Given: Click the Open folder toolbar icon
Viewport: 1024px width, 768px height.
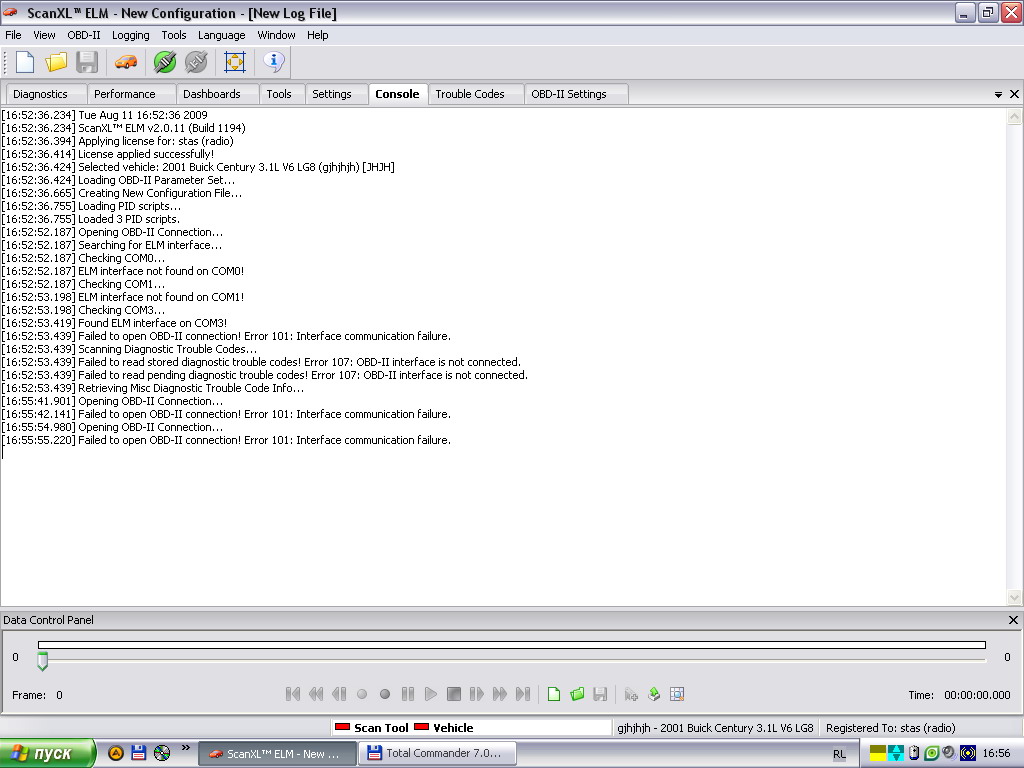Looking at the screenshot, I should click(56, 62).
